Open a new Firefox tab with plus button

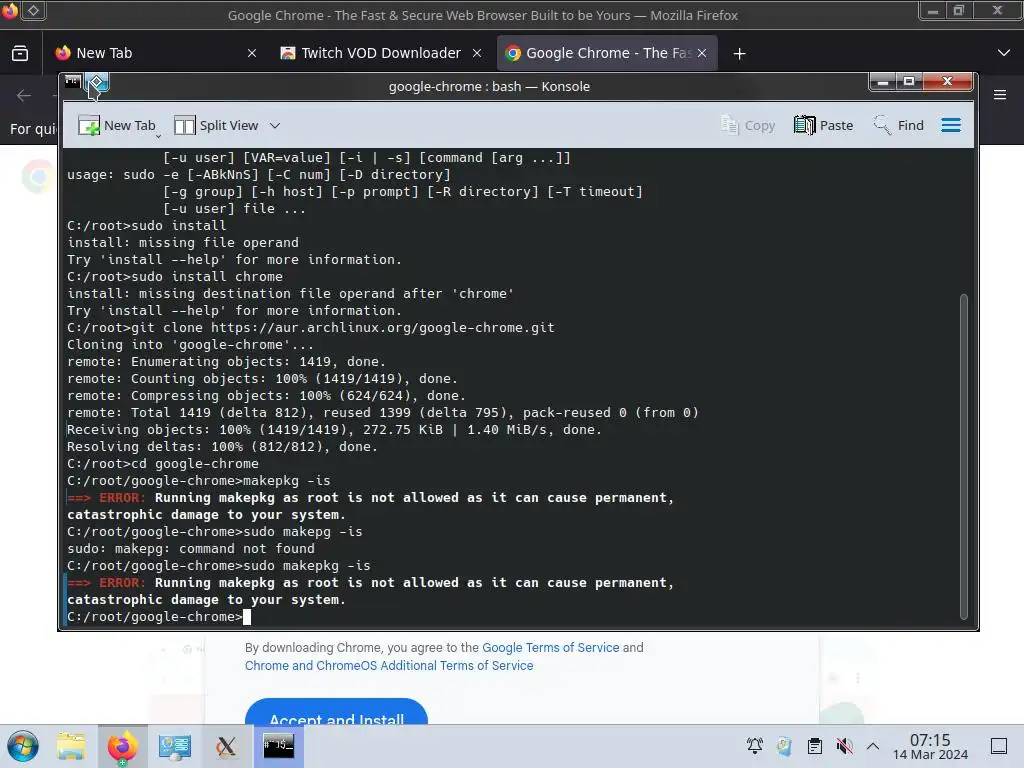point(739,54)
